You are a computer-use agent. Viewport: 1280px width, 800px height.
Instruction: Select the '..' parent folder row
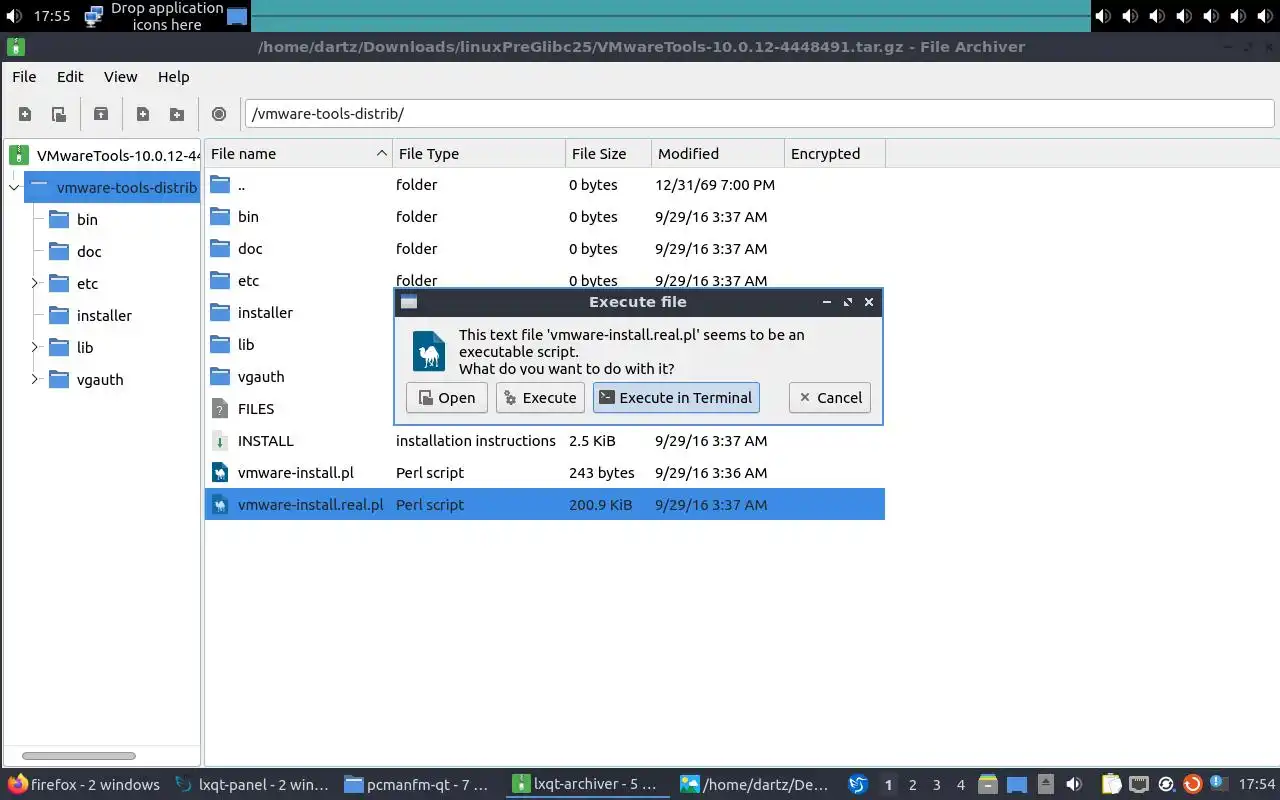pyautogui.click(x=545, y=185)
